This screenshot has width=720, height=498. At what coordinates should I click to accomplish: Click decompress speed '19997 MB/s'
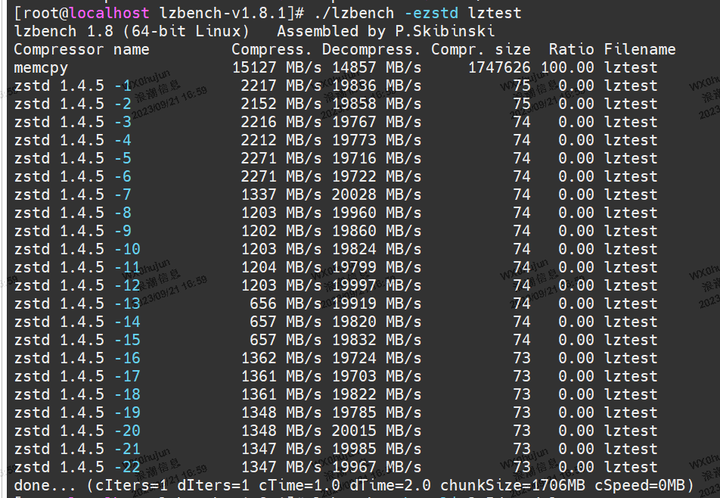pos(377,286)
